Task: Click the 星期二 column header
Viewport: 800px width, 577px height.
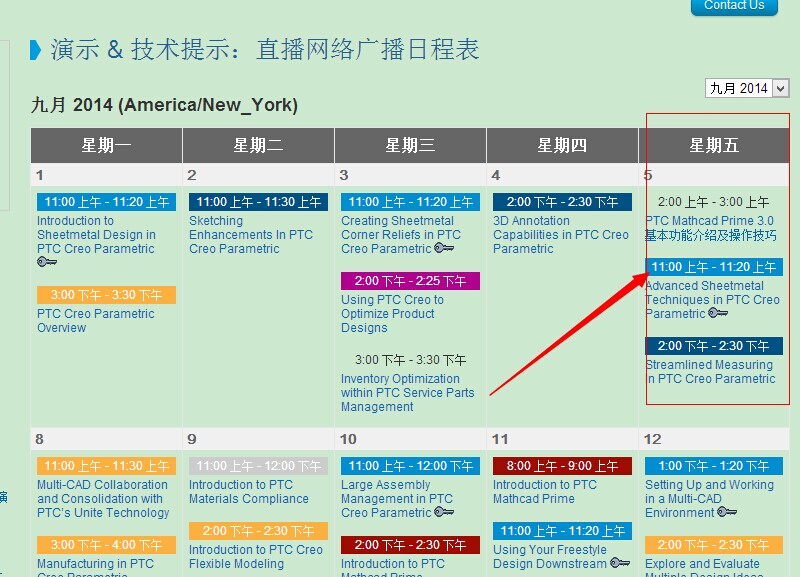Action: click(x=258, y=145)
